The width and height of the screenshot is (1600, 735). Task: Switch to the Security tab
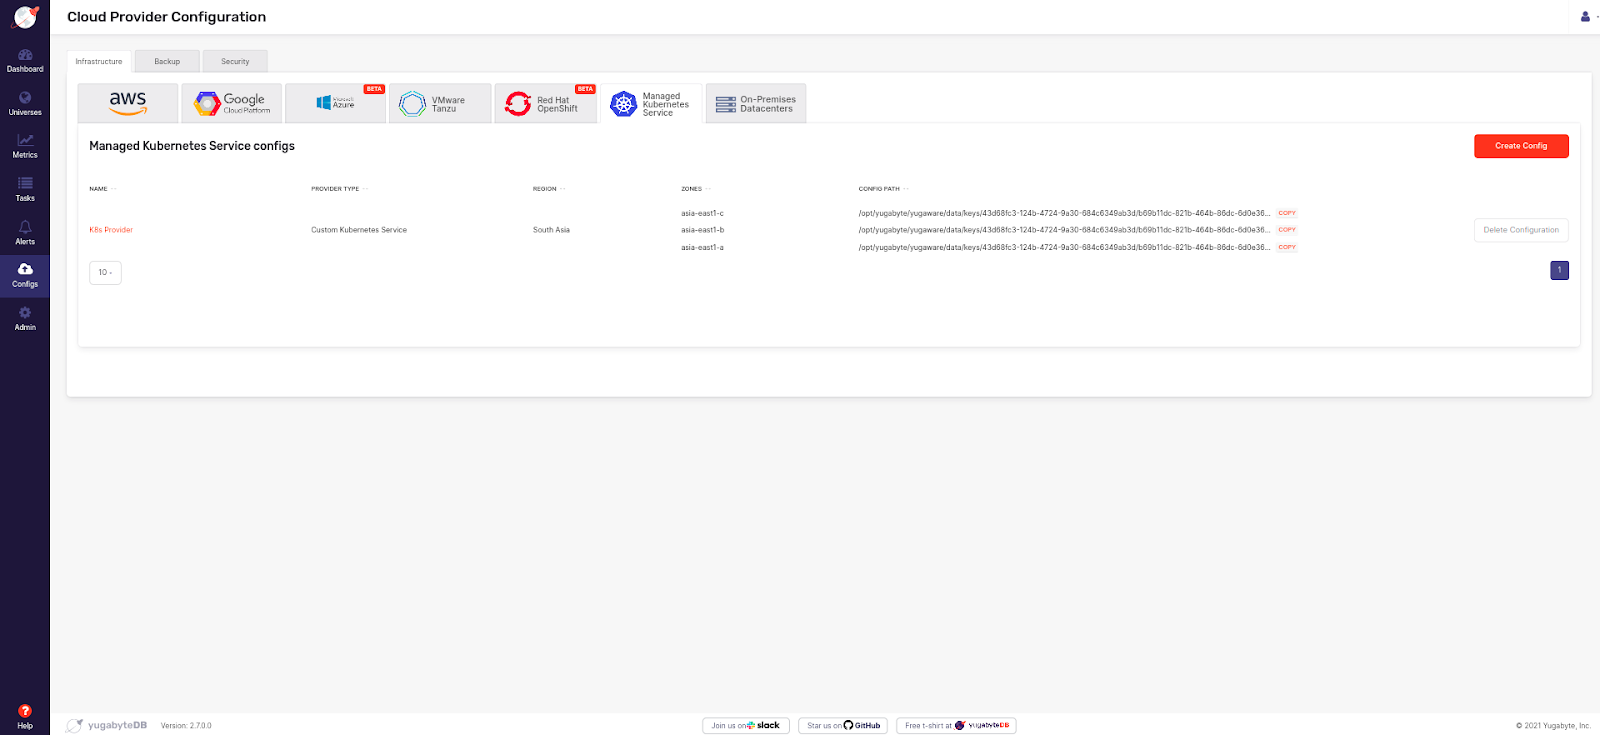coord(235,61)
